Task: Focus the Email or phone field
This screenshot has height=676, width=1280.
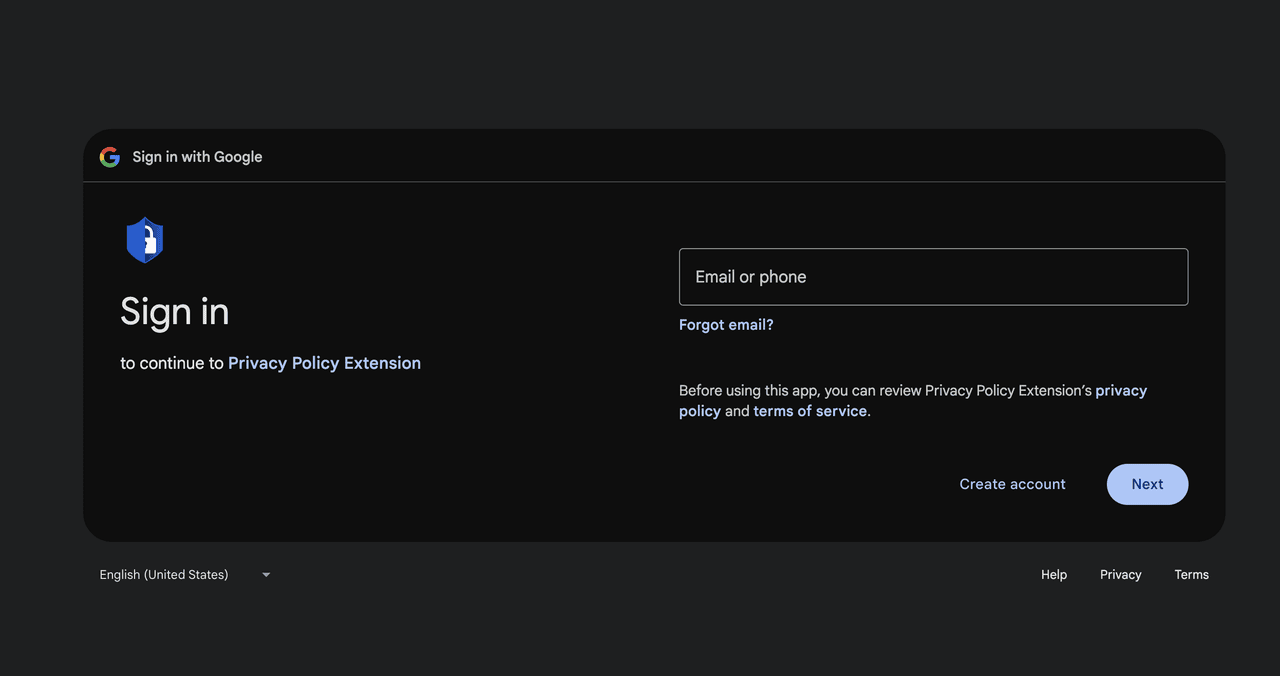Action: tap(933, 277)
